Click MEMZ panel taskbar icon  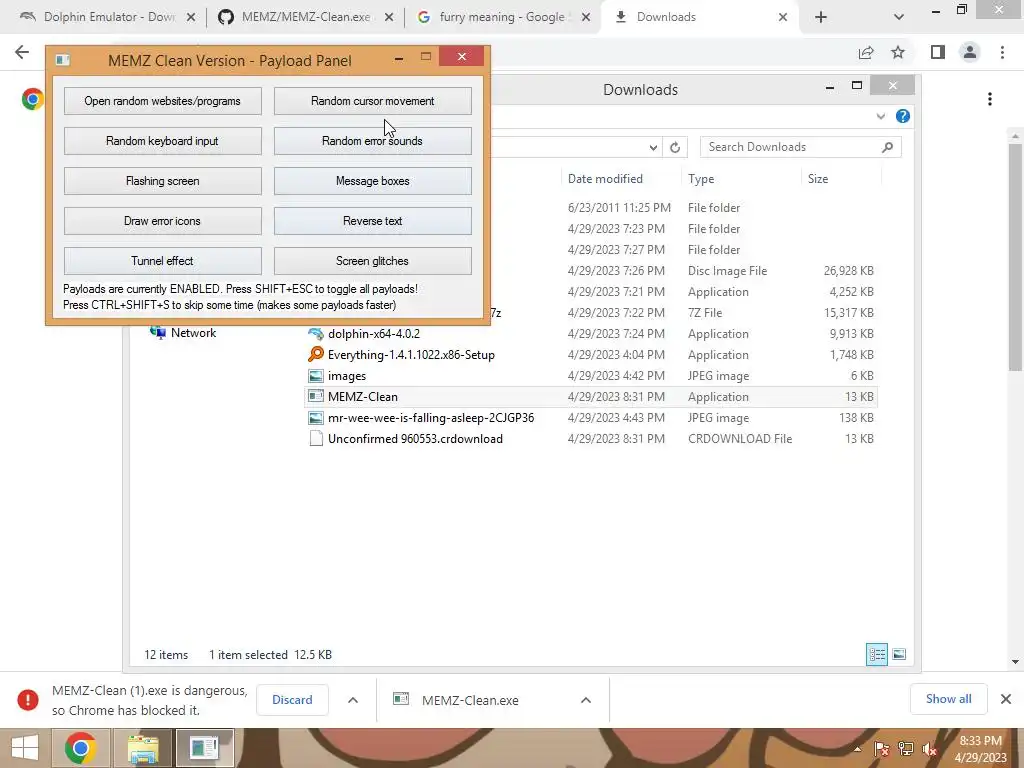pos(204,748)
